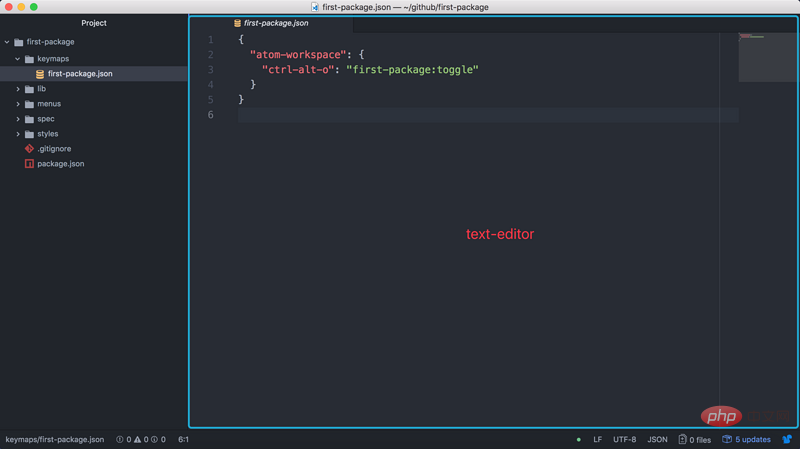This screenshot has width=800, height=449.
Task: Change UTF-8 file encoding
Action: [x=624, y=439]
